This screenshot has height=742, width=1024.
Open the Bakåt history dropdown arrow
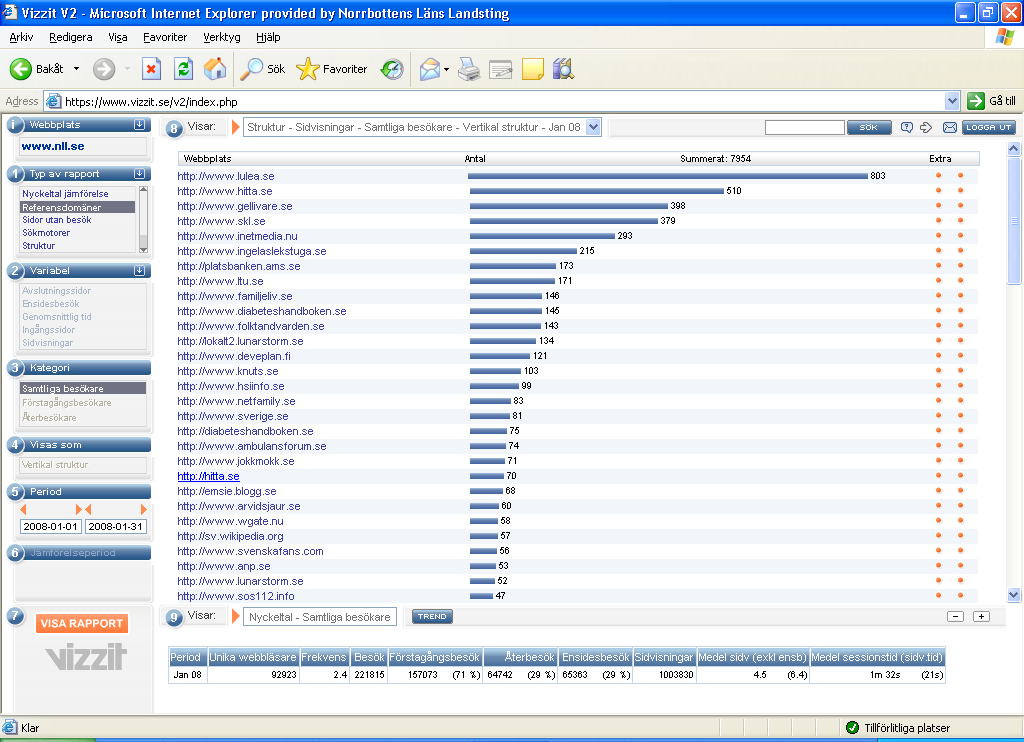tap(76, 69)
